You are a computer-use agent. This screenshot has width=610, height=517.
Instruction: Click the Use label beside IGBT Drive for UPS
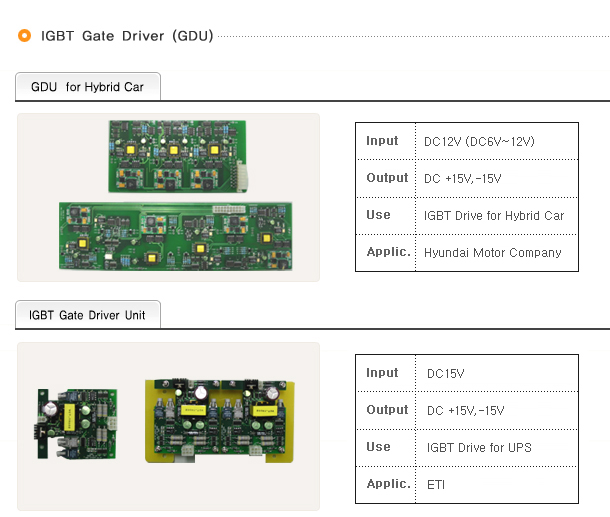pyautogui.click(x=378, y=447)
